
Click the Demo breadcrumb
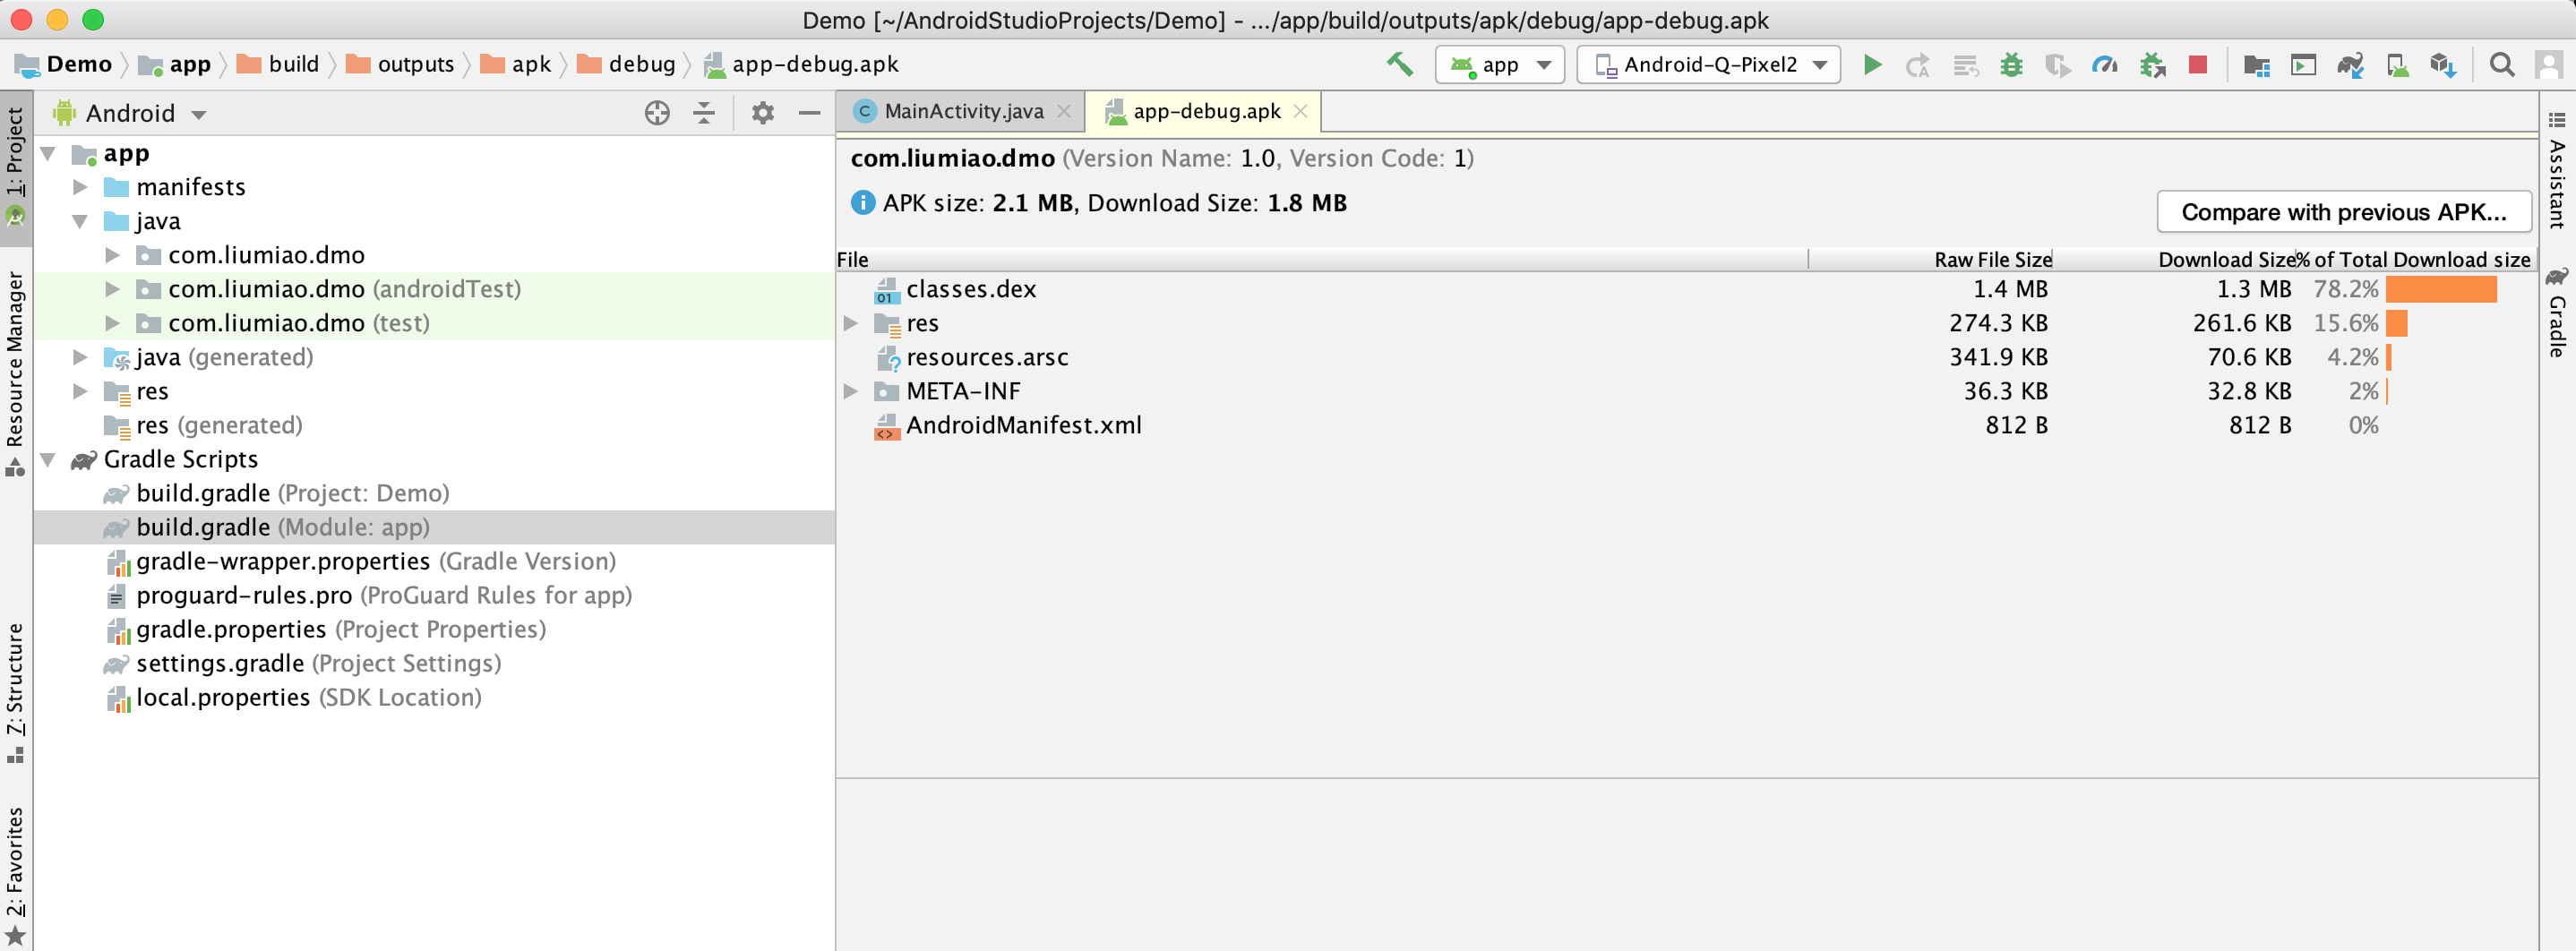tap(64, 65)
